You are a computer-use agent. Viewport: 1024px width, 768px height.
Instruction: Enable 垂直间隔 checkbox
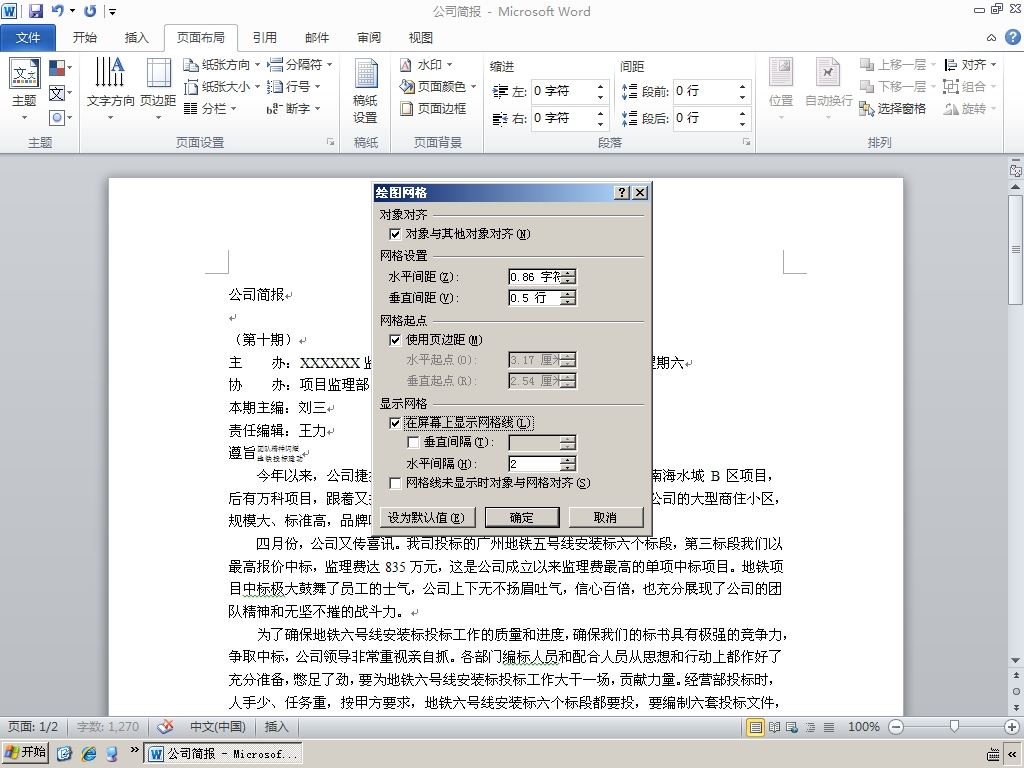[413, 442]
